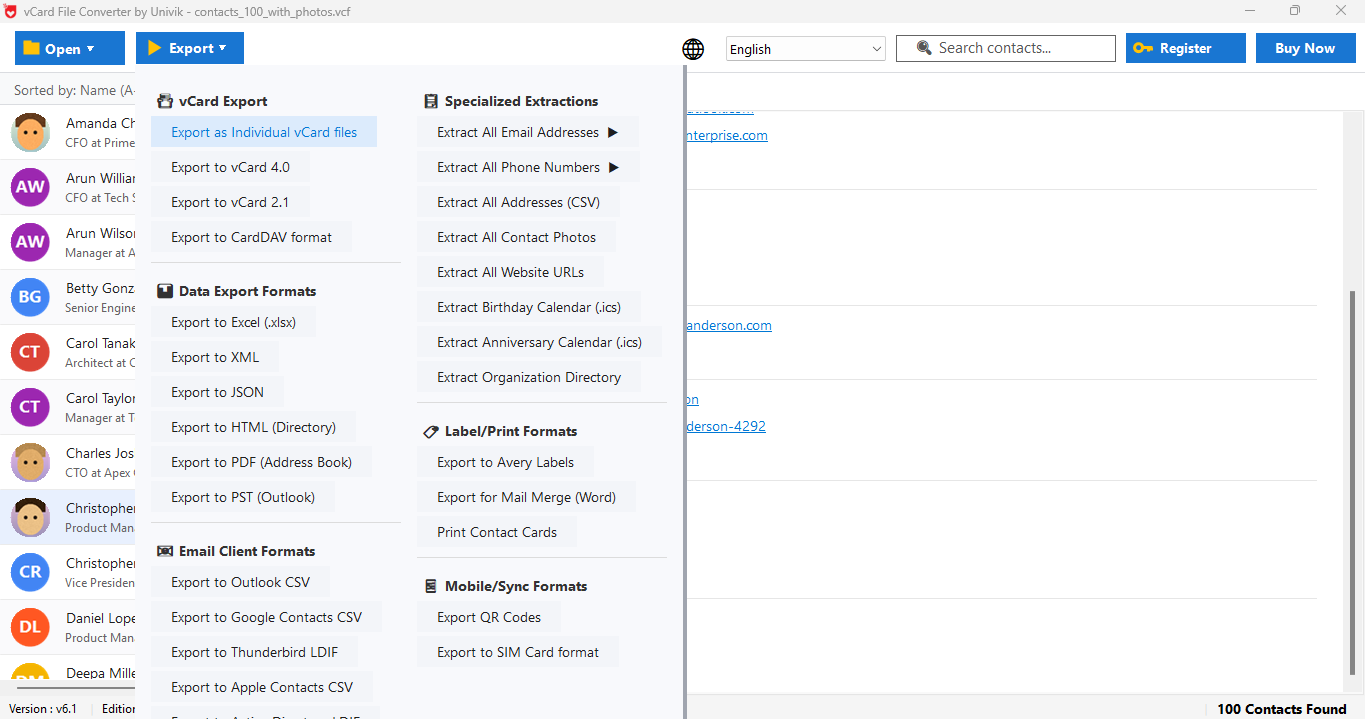Select Amanda's contact avatar photo
Image resolution: width=1365 pixels, height=719 pixels.
coord(30,132)
